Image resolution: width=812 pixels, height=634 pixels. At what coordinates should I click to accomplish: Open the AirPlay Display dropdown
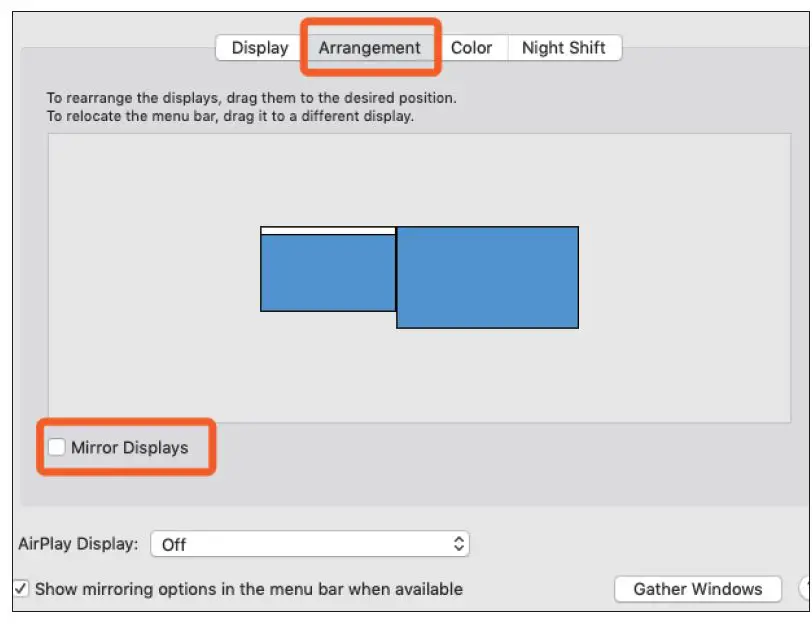coord(310,544)
